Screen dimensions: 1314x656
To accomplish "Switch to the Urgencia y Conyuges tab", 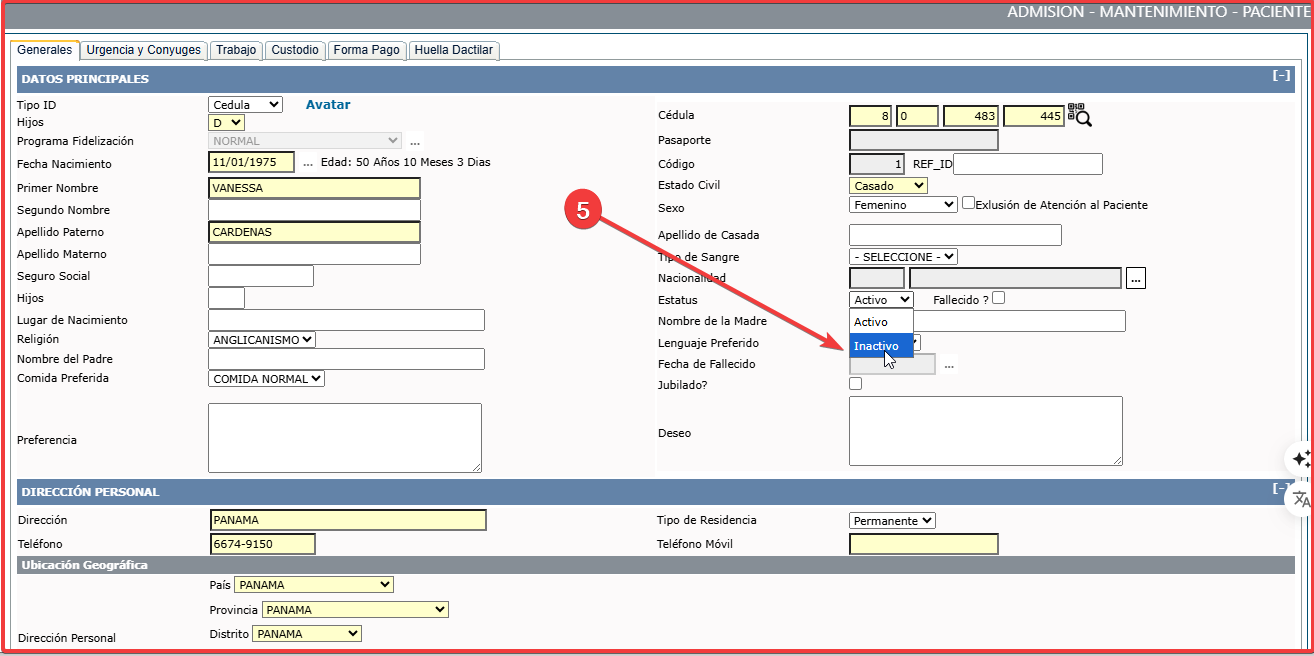I will (x=143, y=50).
